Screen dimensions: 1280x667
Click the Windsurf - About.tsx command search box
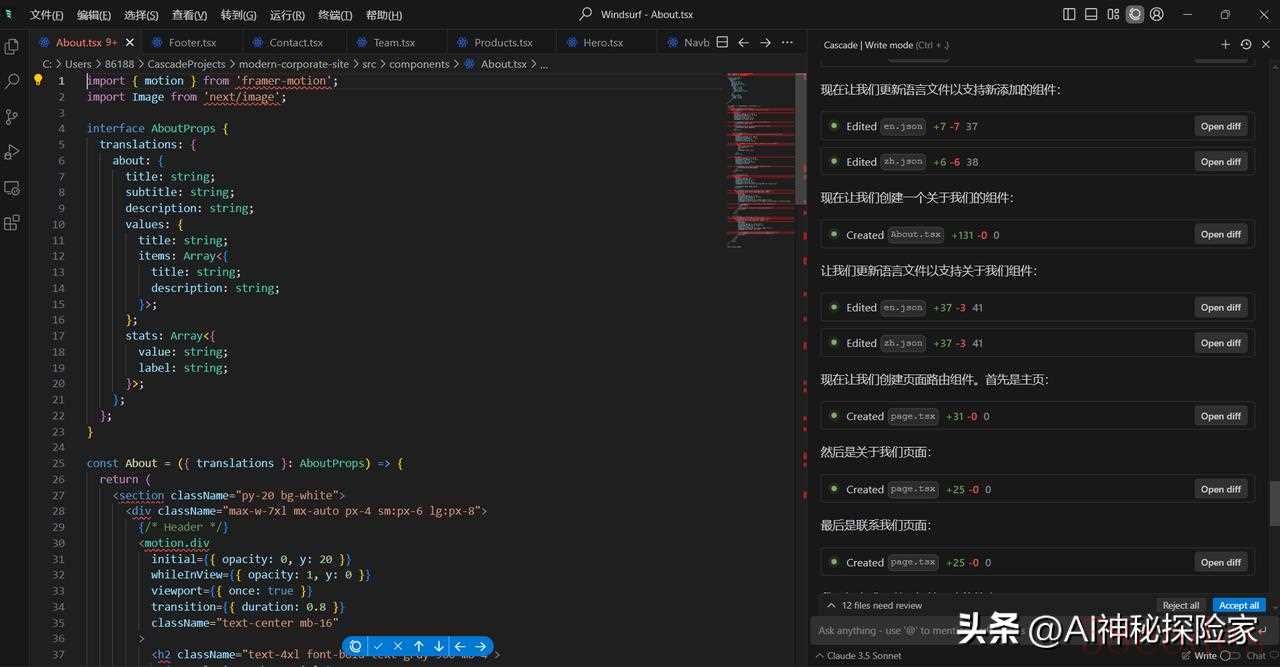point(637,14)
